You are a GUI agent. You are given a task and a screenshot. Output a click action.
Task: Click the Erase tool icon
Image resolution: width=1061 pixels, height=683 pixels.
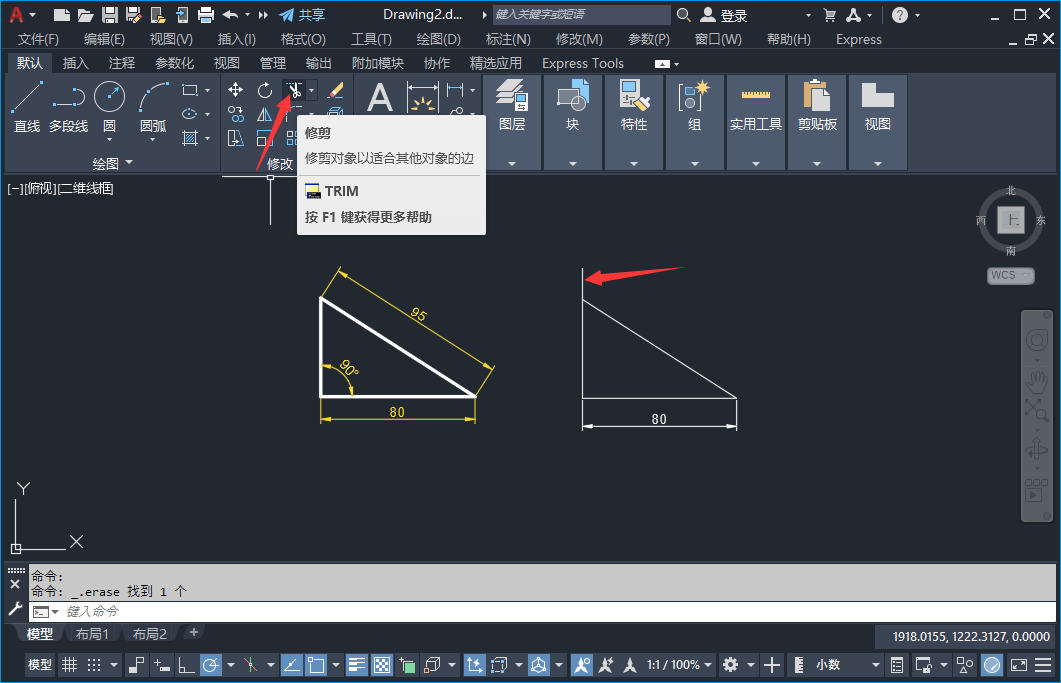[336, 90]
